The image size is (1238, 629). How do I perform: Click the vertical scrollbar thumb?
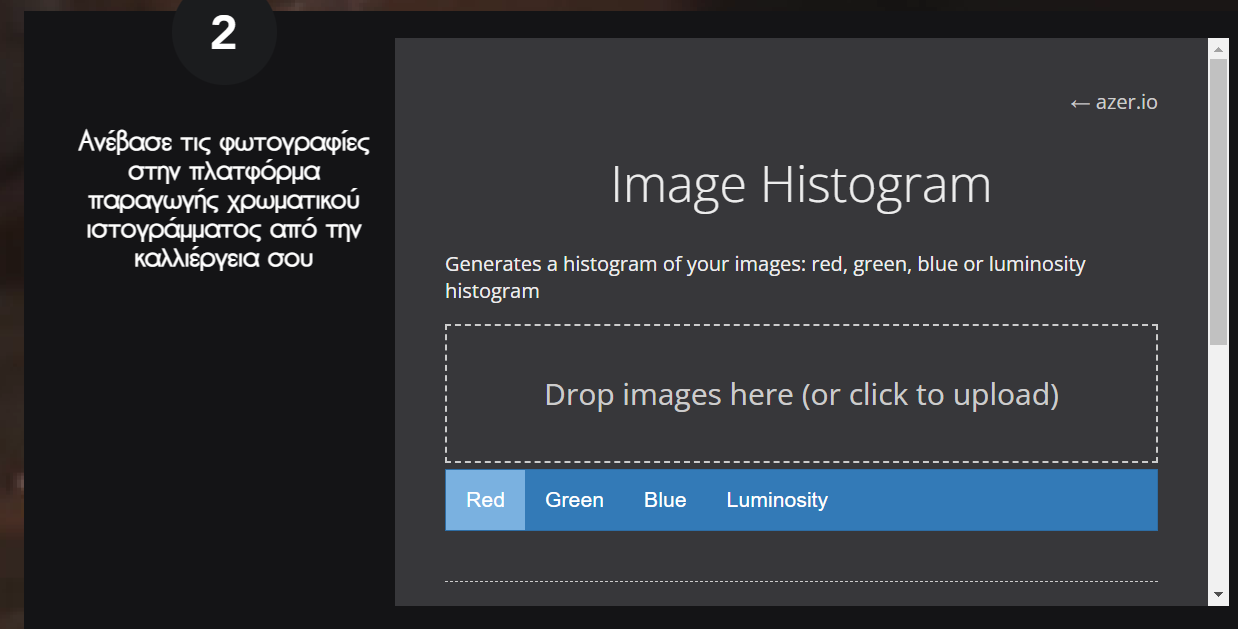tap(1218, 200)
